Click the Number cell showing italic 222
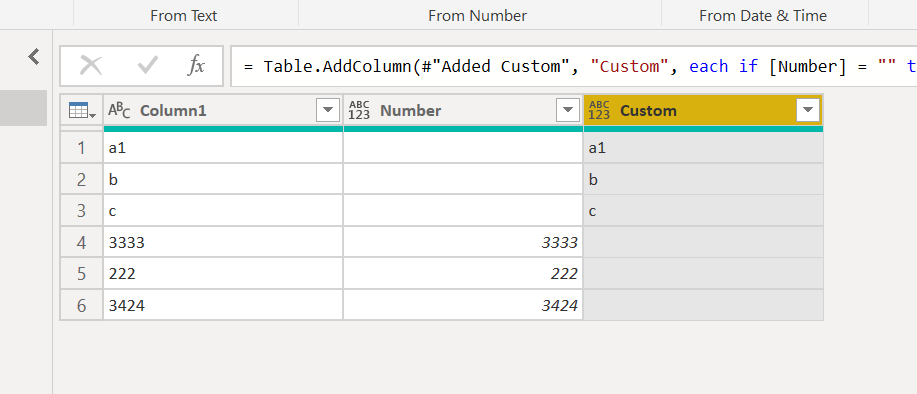The width and height of the screenshot is (917, 394). click(x=463, y=274)
